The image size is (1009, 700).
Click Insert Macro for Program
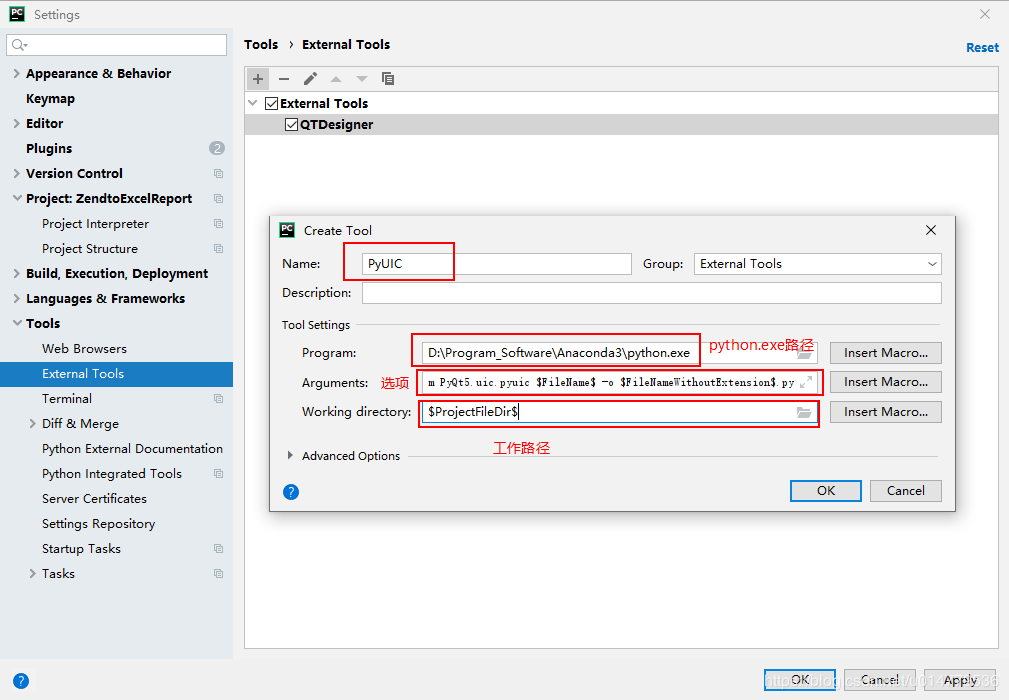pyautogui.click(x=885, y=353)
